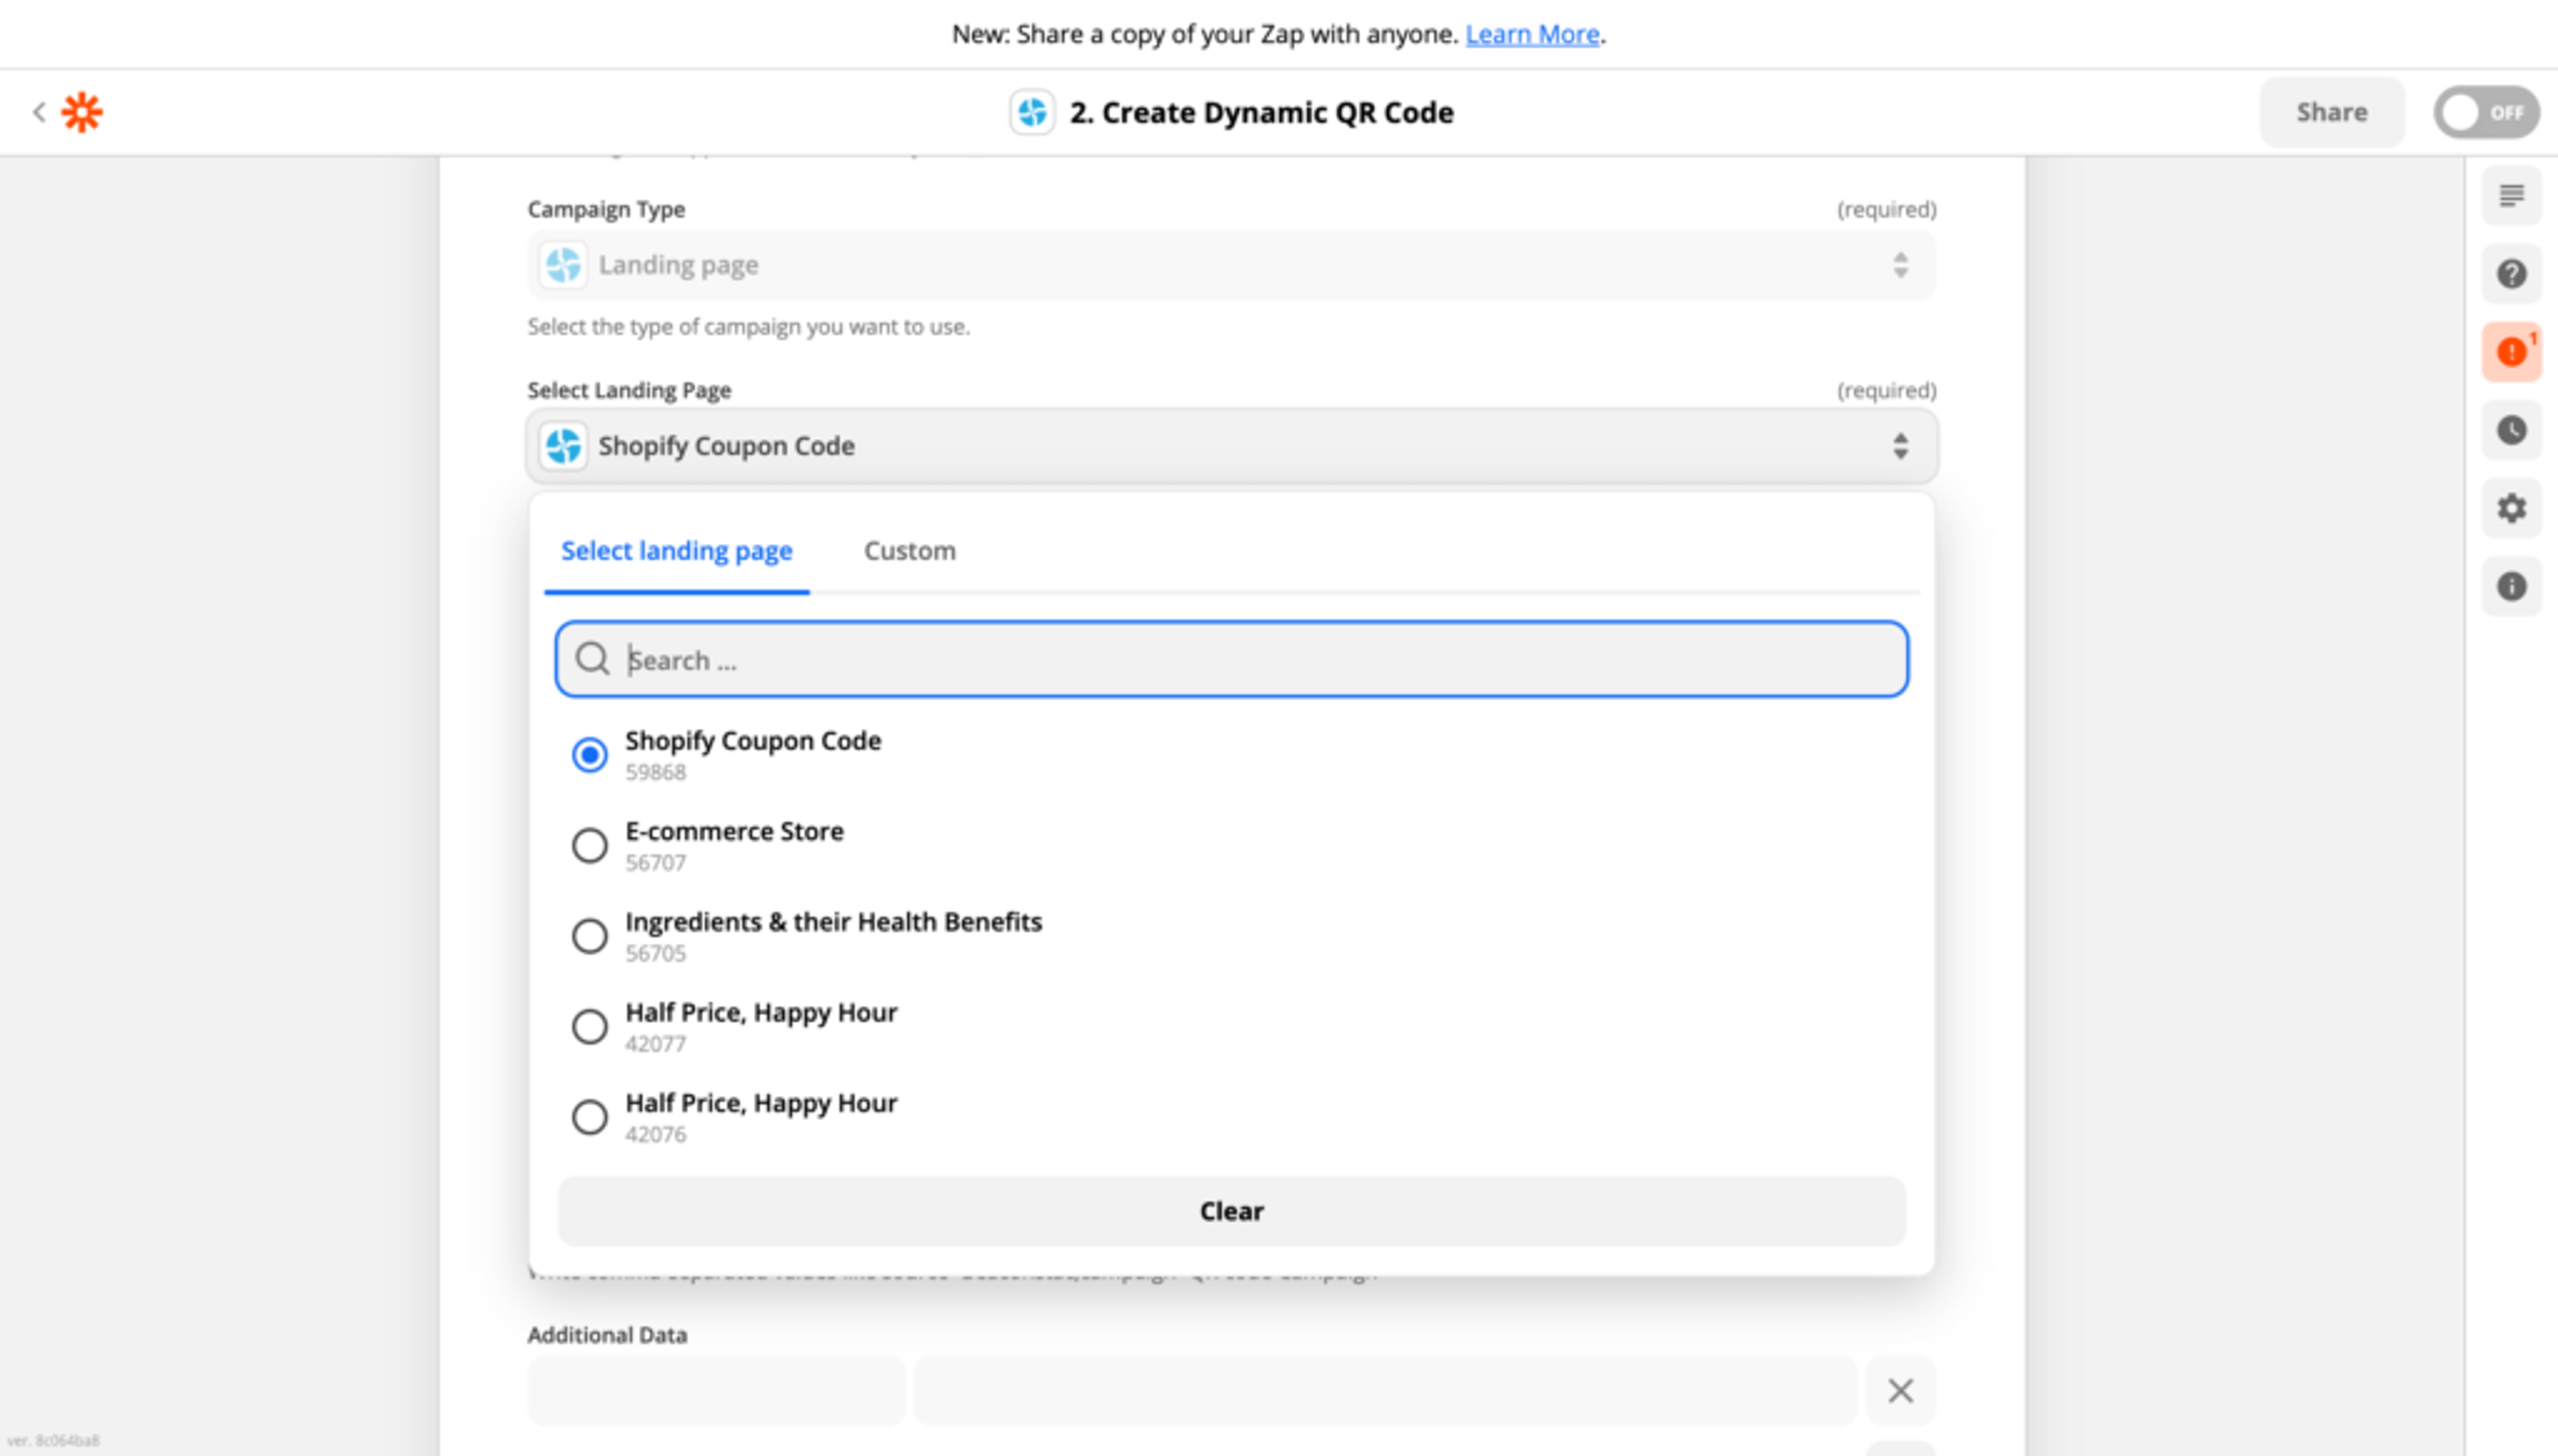Click the Additional Data key field
This screenshot has width=2558, height=1456.
(x=716, y=1390)
